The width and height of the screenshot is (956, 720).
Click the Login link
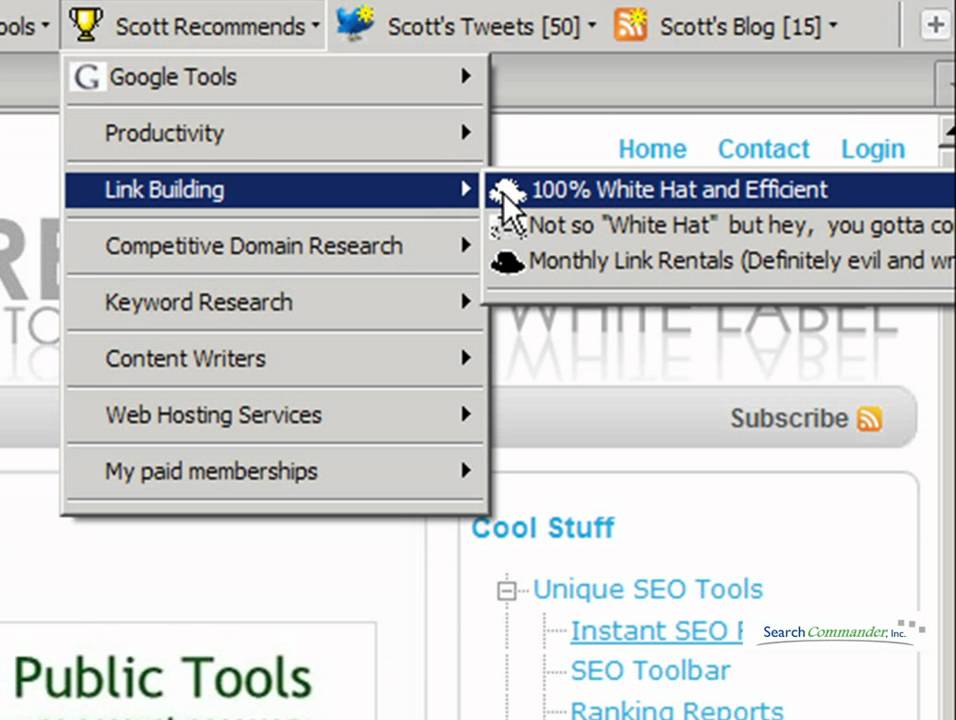point(873,149)
